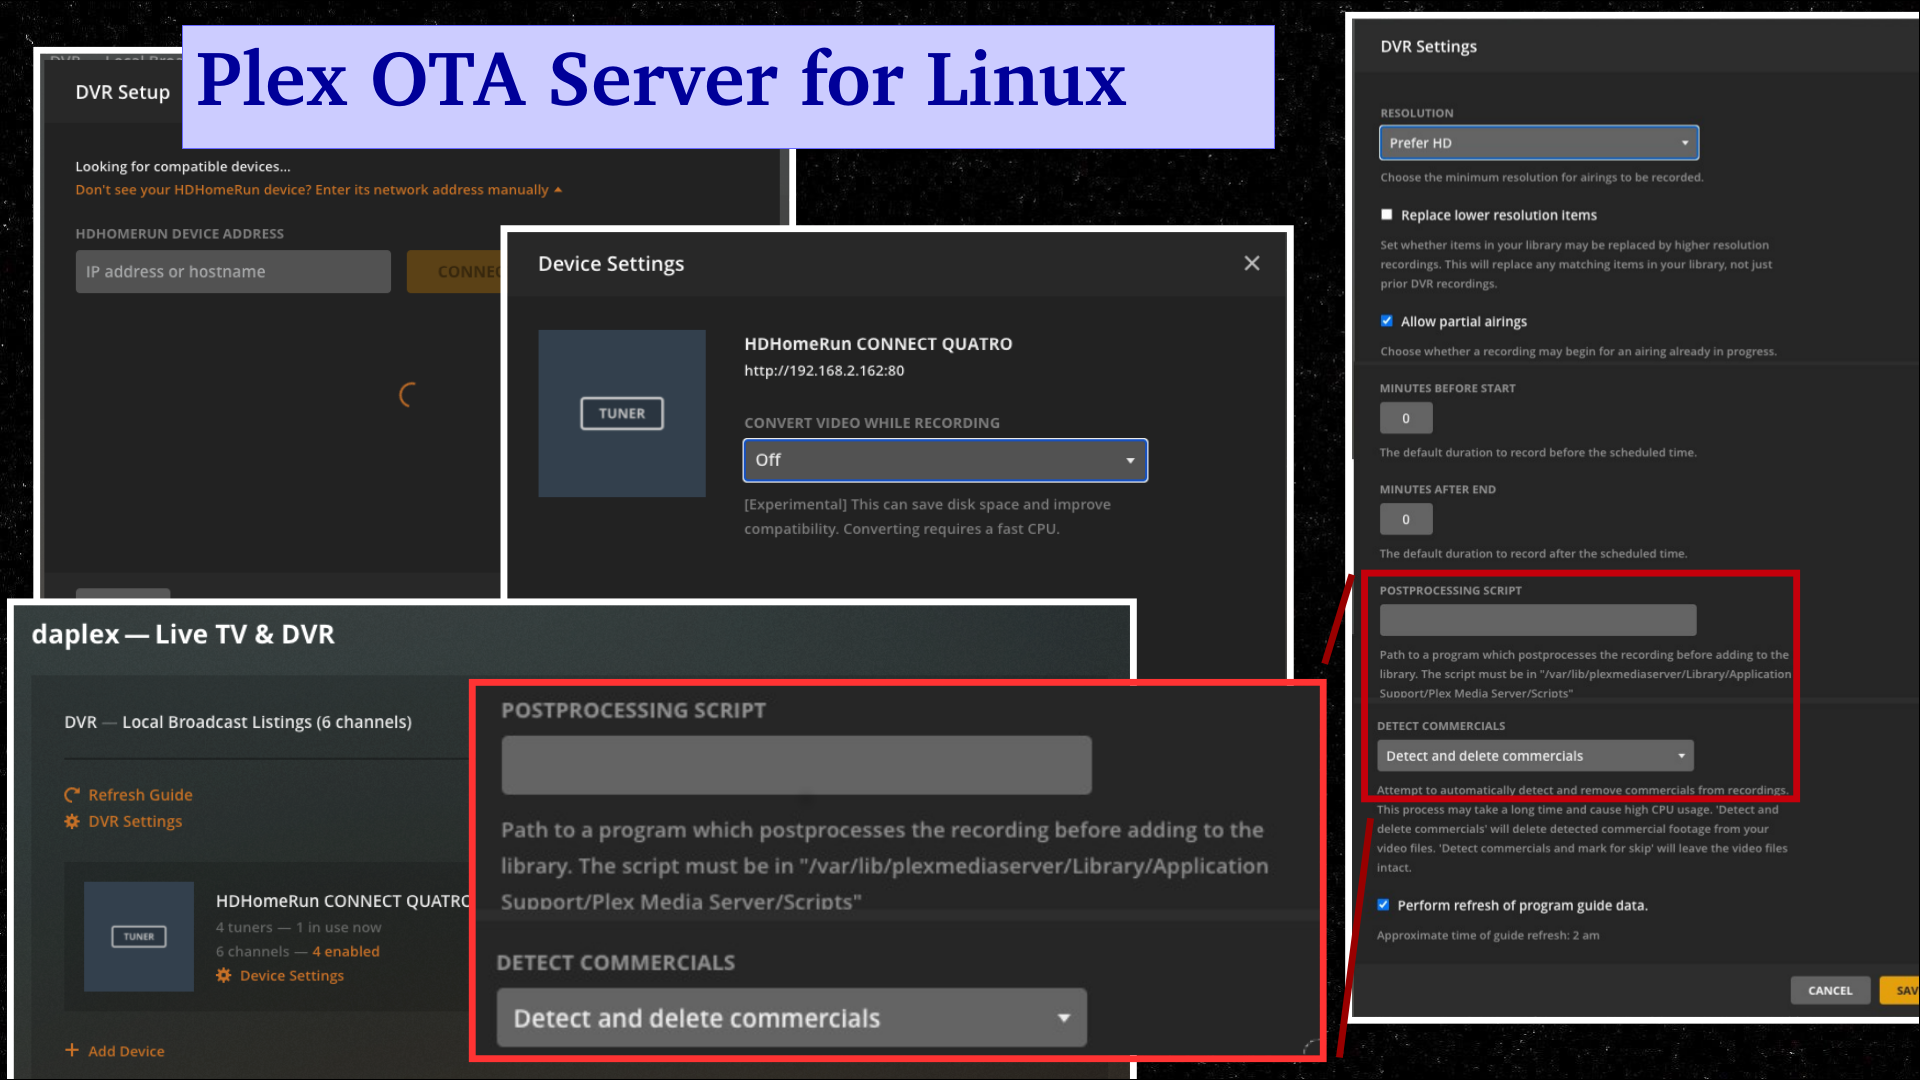The width and height of the screenshot is (1920, 1080).
Task: Close the Device Settings dialog
Action: [x=1251, y=263]
